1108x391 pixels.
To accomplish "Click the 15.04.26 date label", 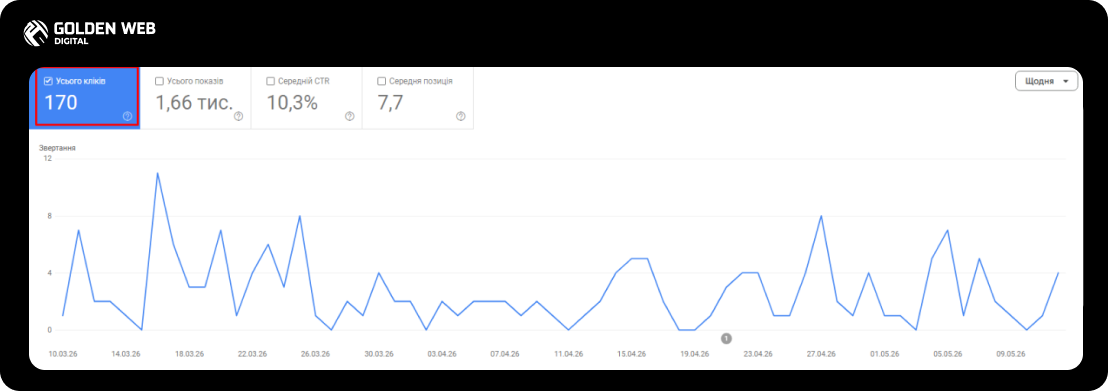I will [x=631, y=354].
